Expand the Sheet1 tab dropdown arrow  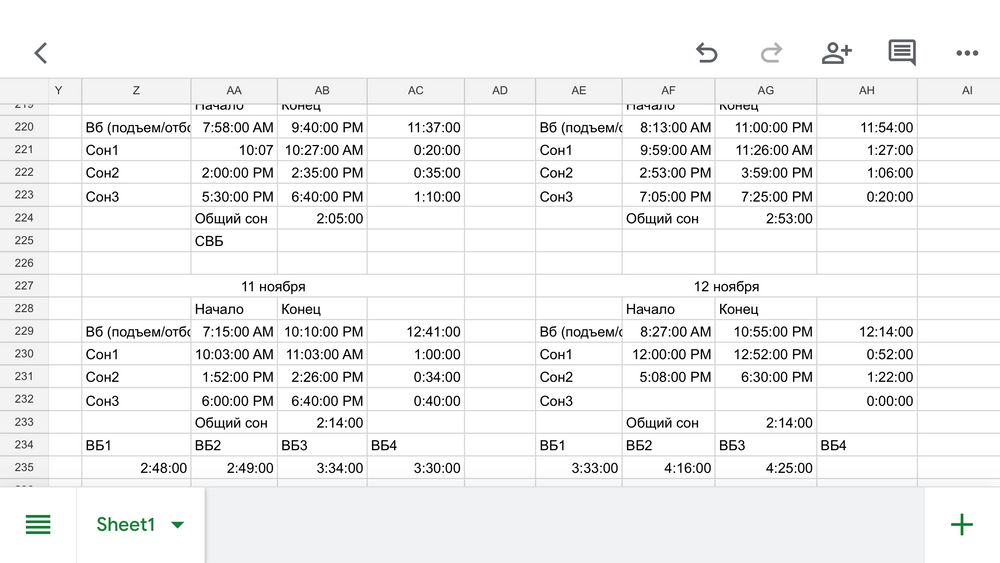coord(178,525)
